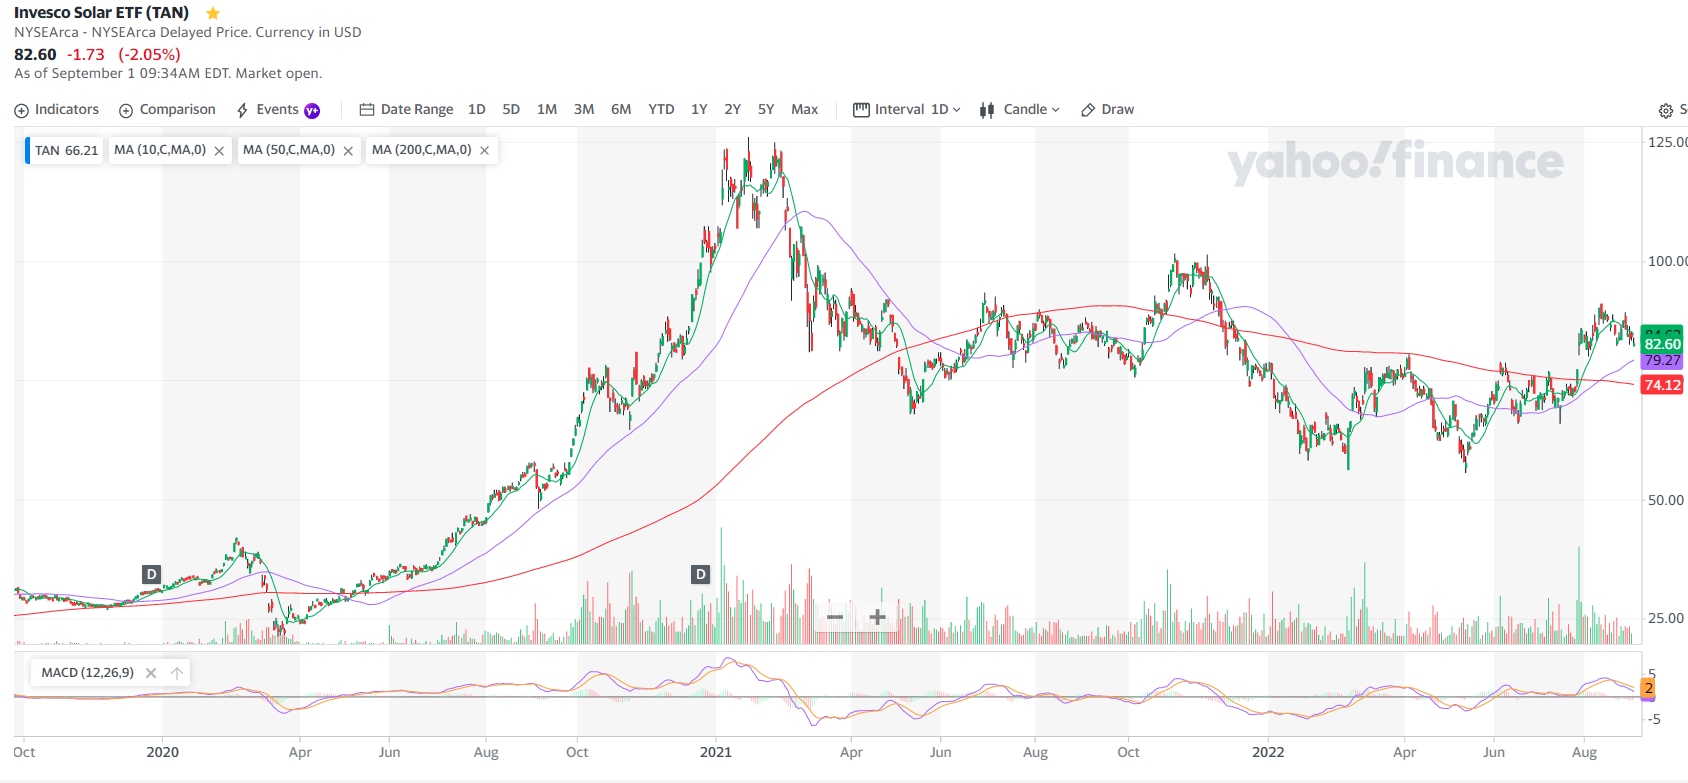Click the purple Y+ badge beside Events
The image size is (1688, 783).
(x=312, y=111)
